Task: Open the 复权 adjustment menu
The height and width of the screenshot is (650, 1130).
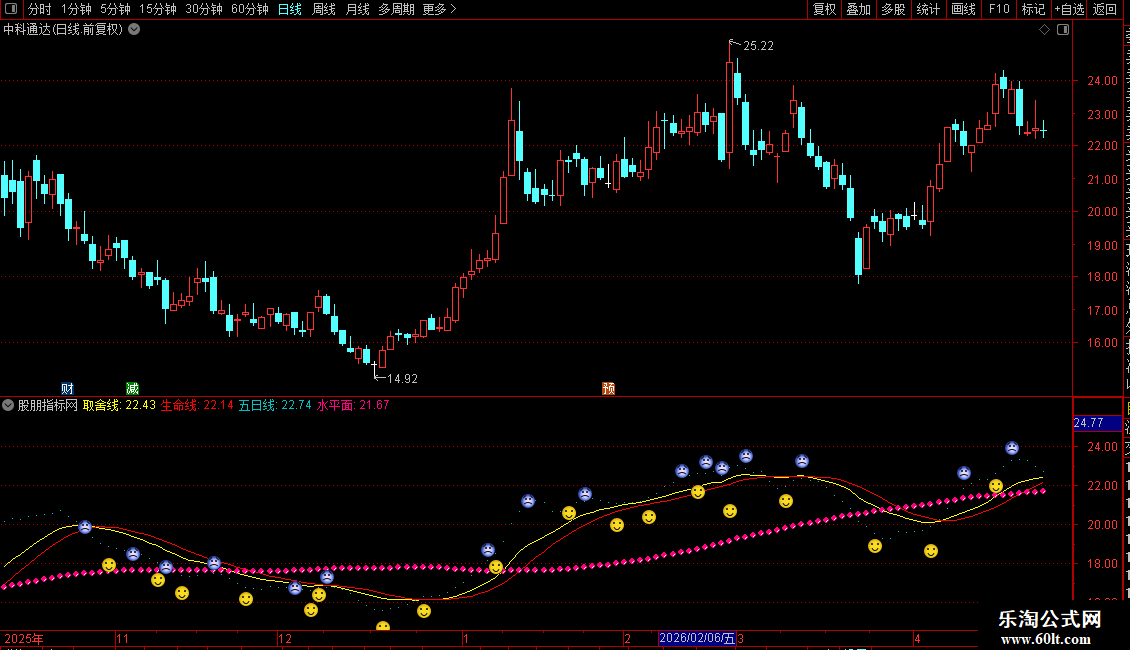Action: 824,9
